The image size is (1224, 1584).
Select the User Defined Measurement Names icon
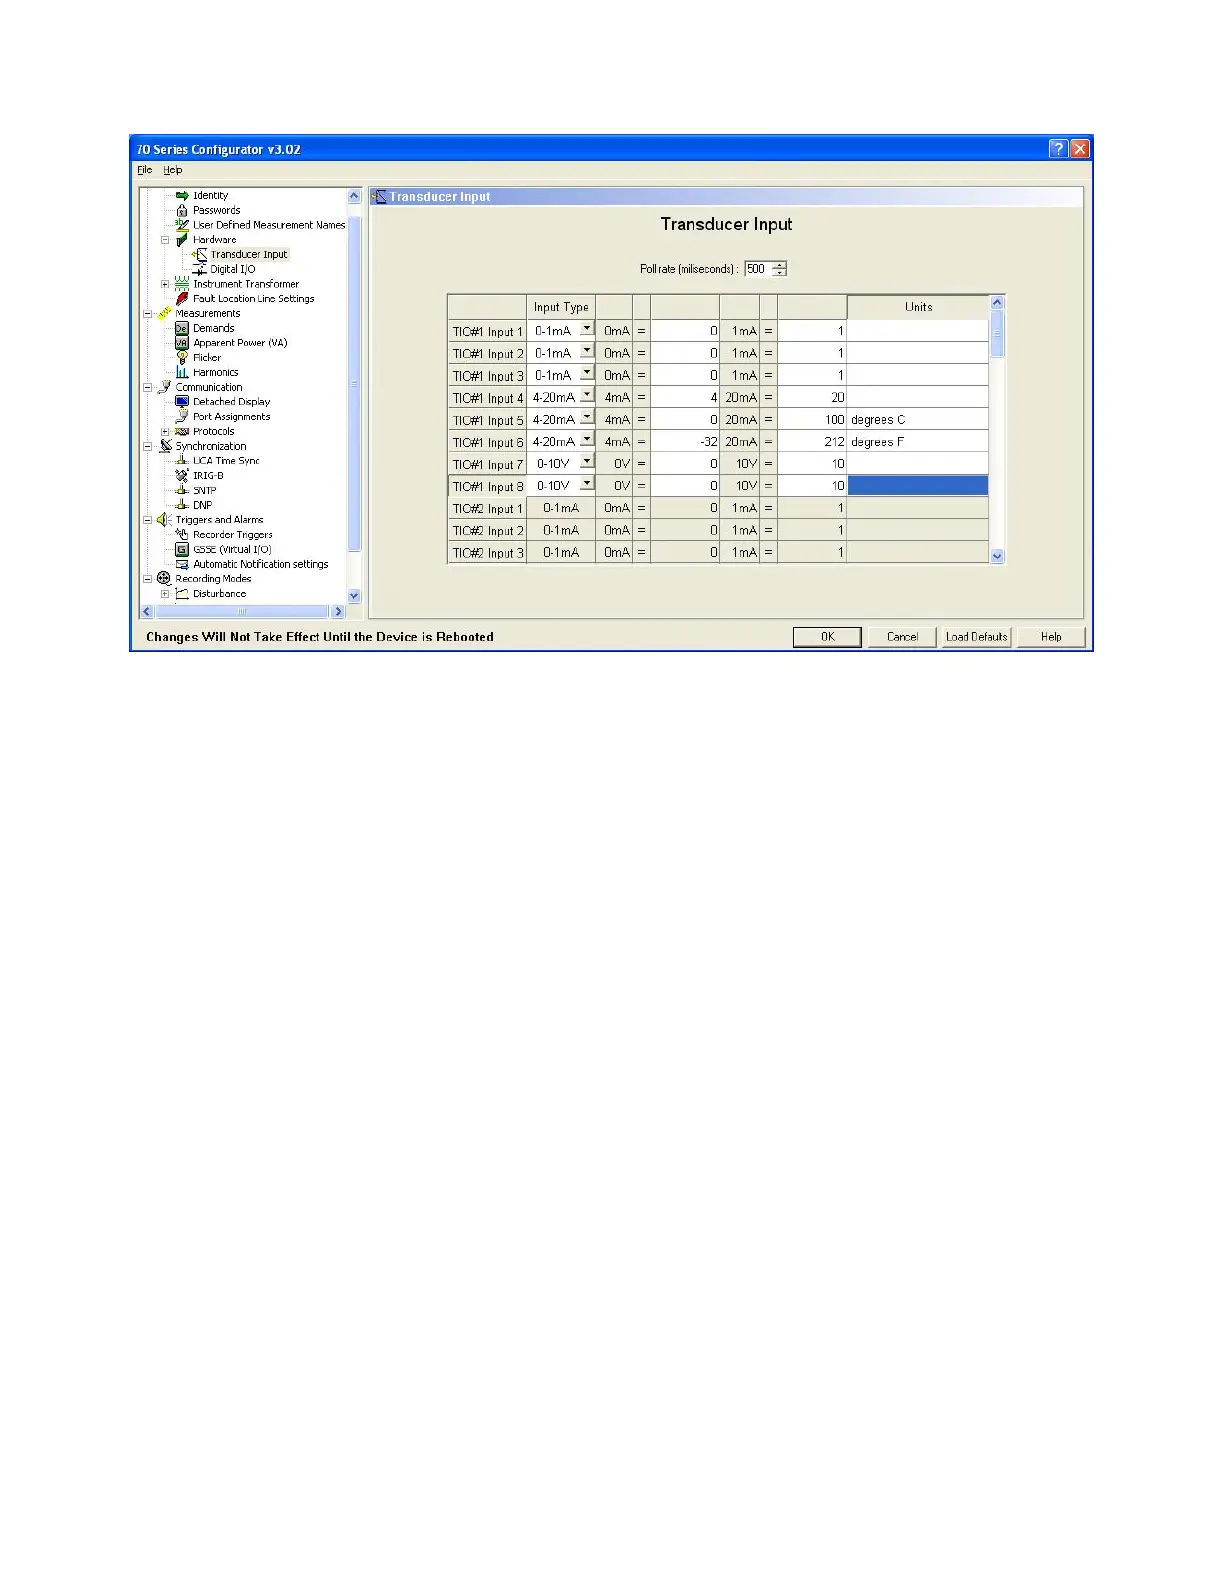click(x=182, y=225)
